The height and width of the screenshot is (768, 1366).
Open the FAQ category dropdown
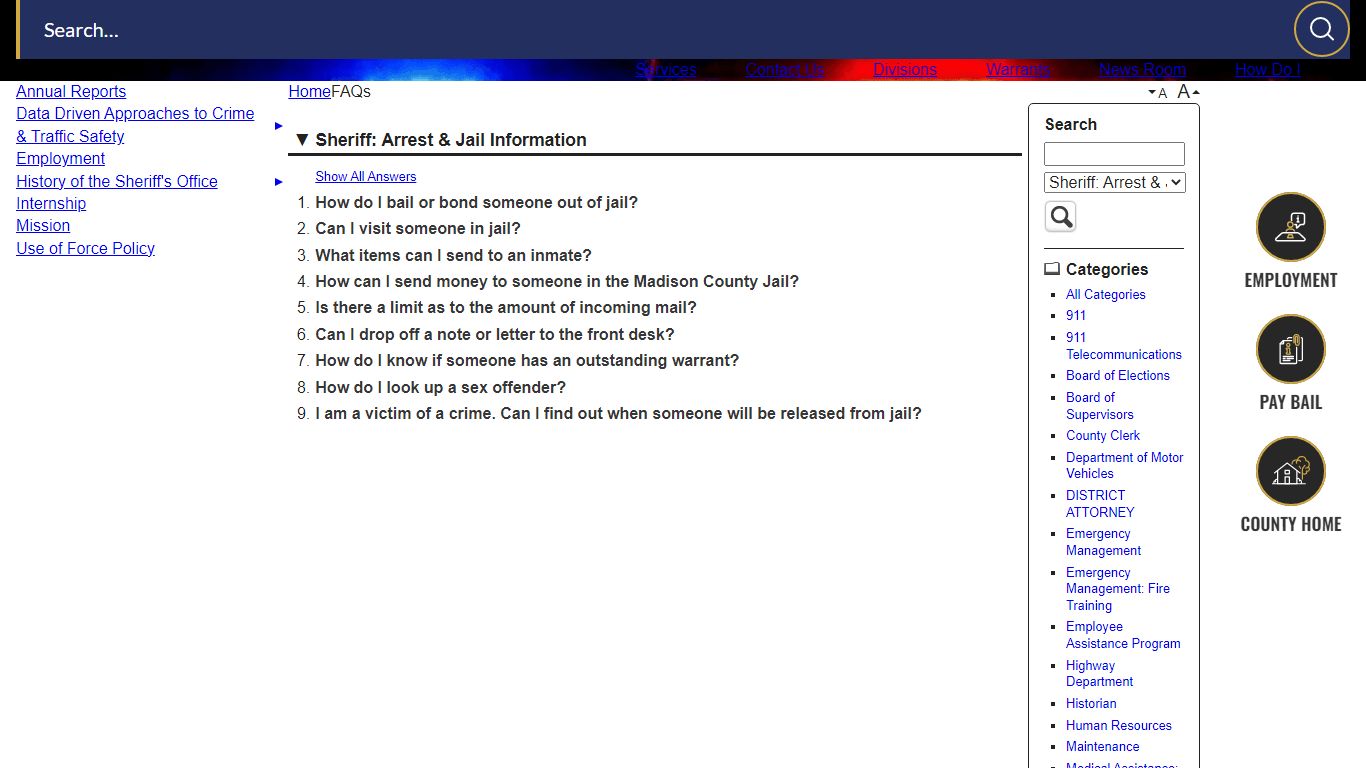tap(1115, 182)
